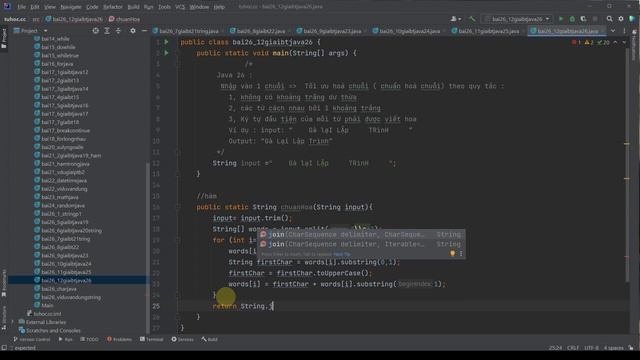Viewport: 640px width, 360px height.
Task: Open the run configuration dropdown bai26_12giaibtjava26
Action: pos(517,19)
